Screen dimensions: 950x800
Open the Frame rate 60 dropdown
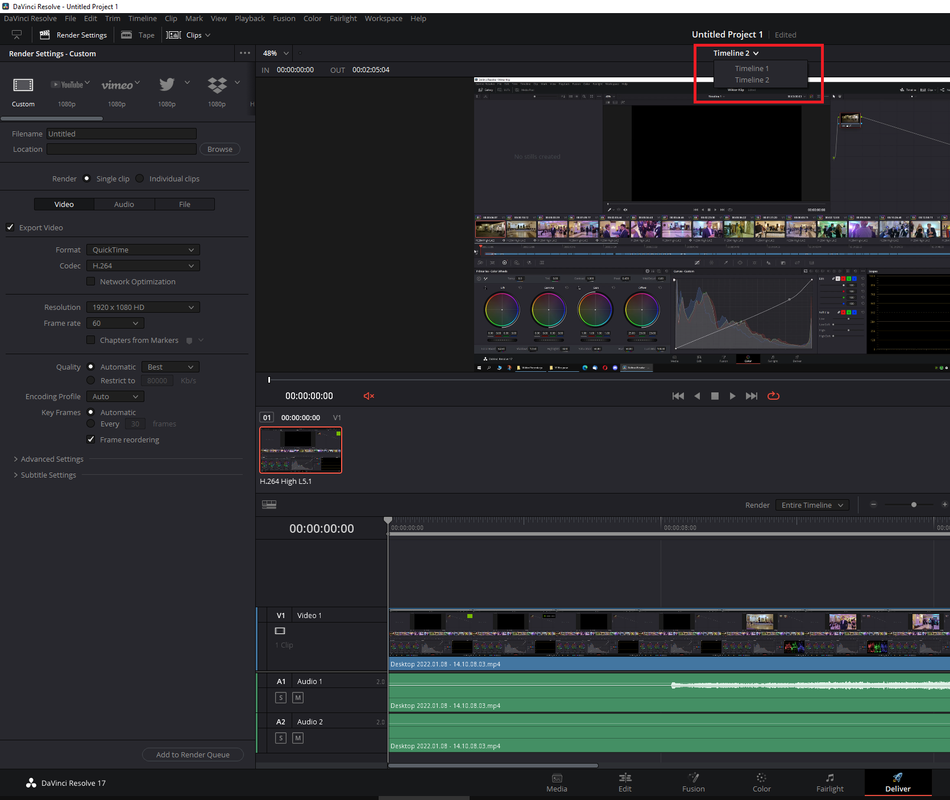115,323
